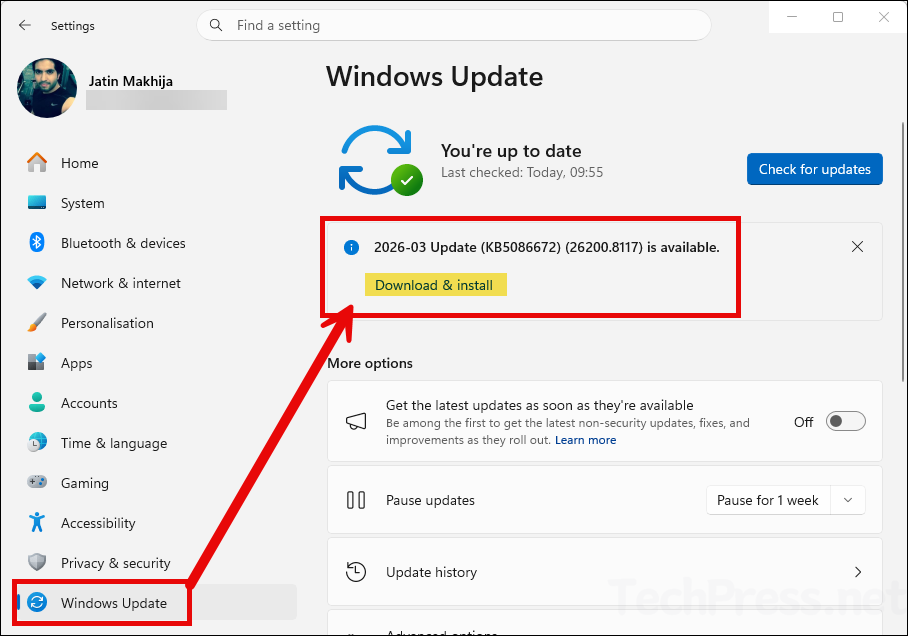Open Time & language settings

click(38, 443)
